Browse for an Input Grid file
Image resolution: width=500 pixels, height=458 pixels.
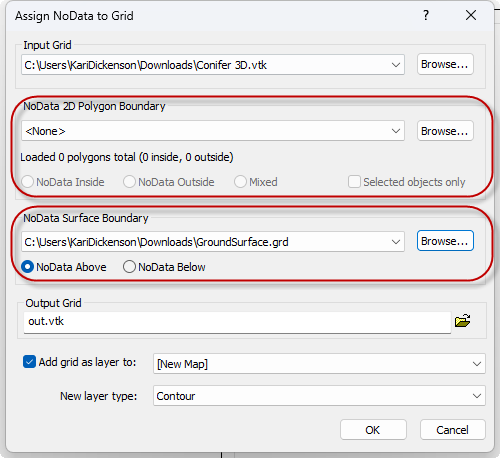tap(445, 64)
